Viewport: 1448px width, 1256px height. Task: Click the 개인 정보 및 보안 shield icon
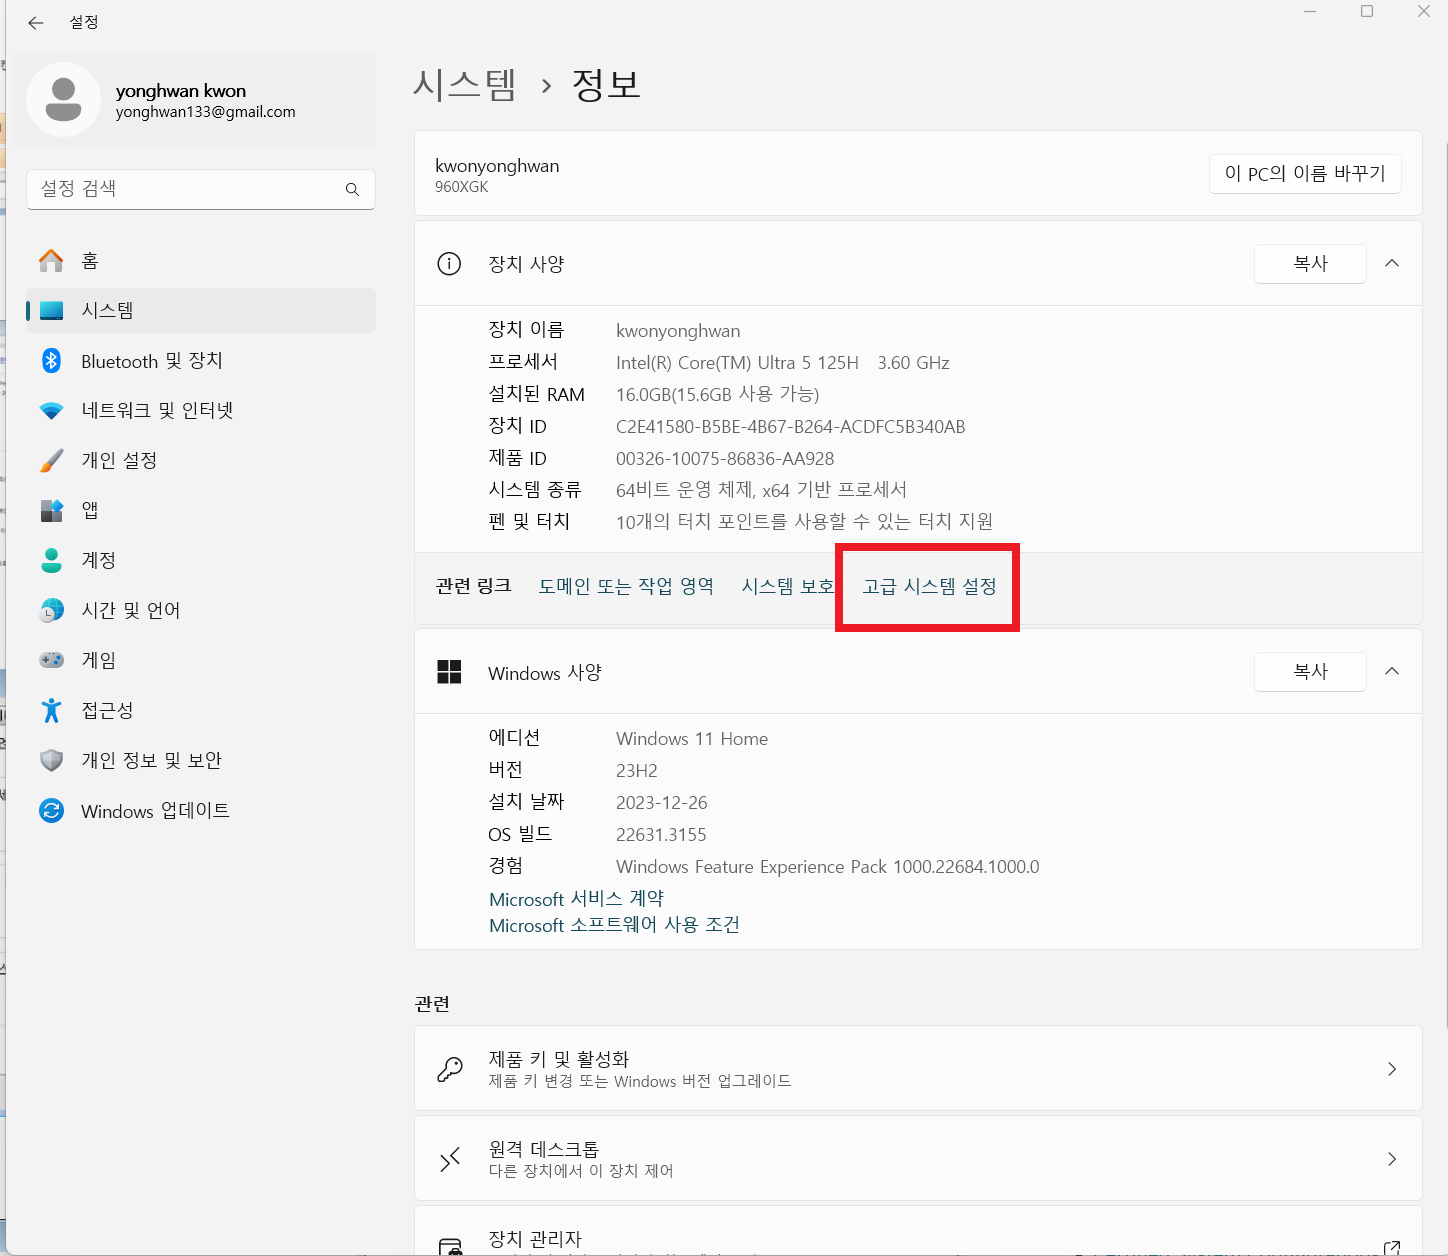point(51,760)
